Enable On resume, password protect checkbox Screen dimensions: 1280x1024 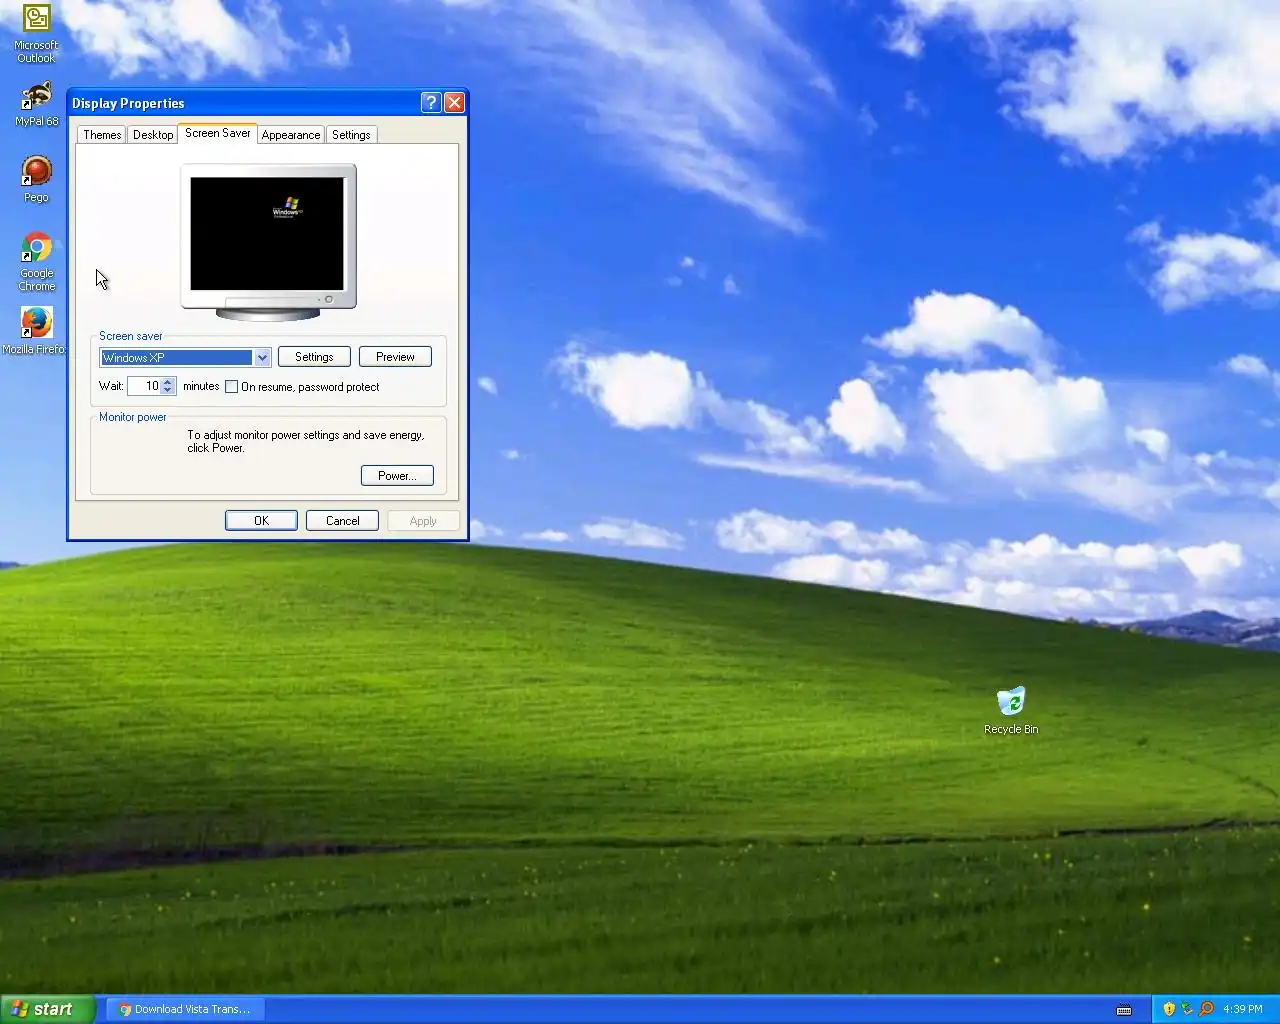click(x=232, y=387)
